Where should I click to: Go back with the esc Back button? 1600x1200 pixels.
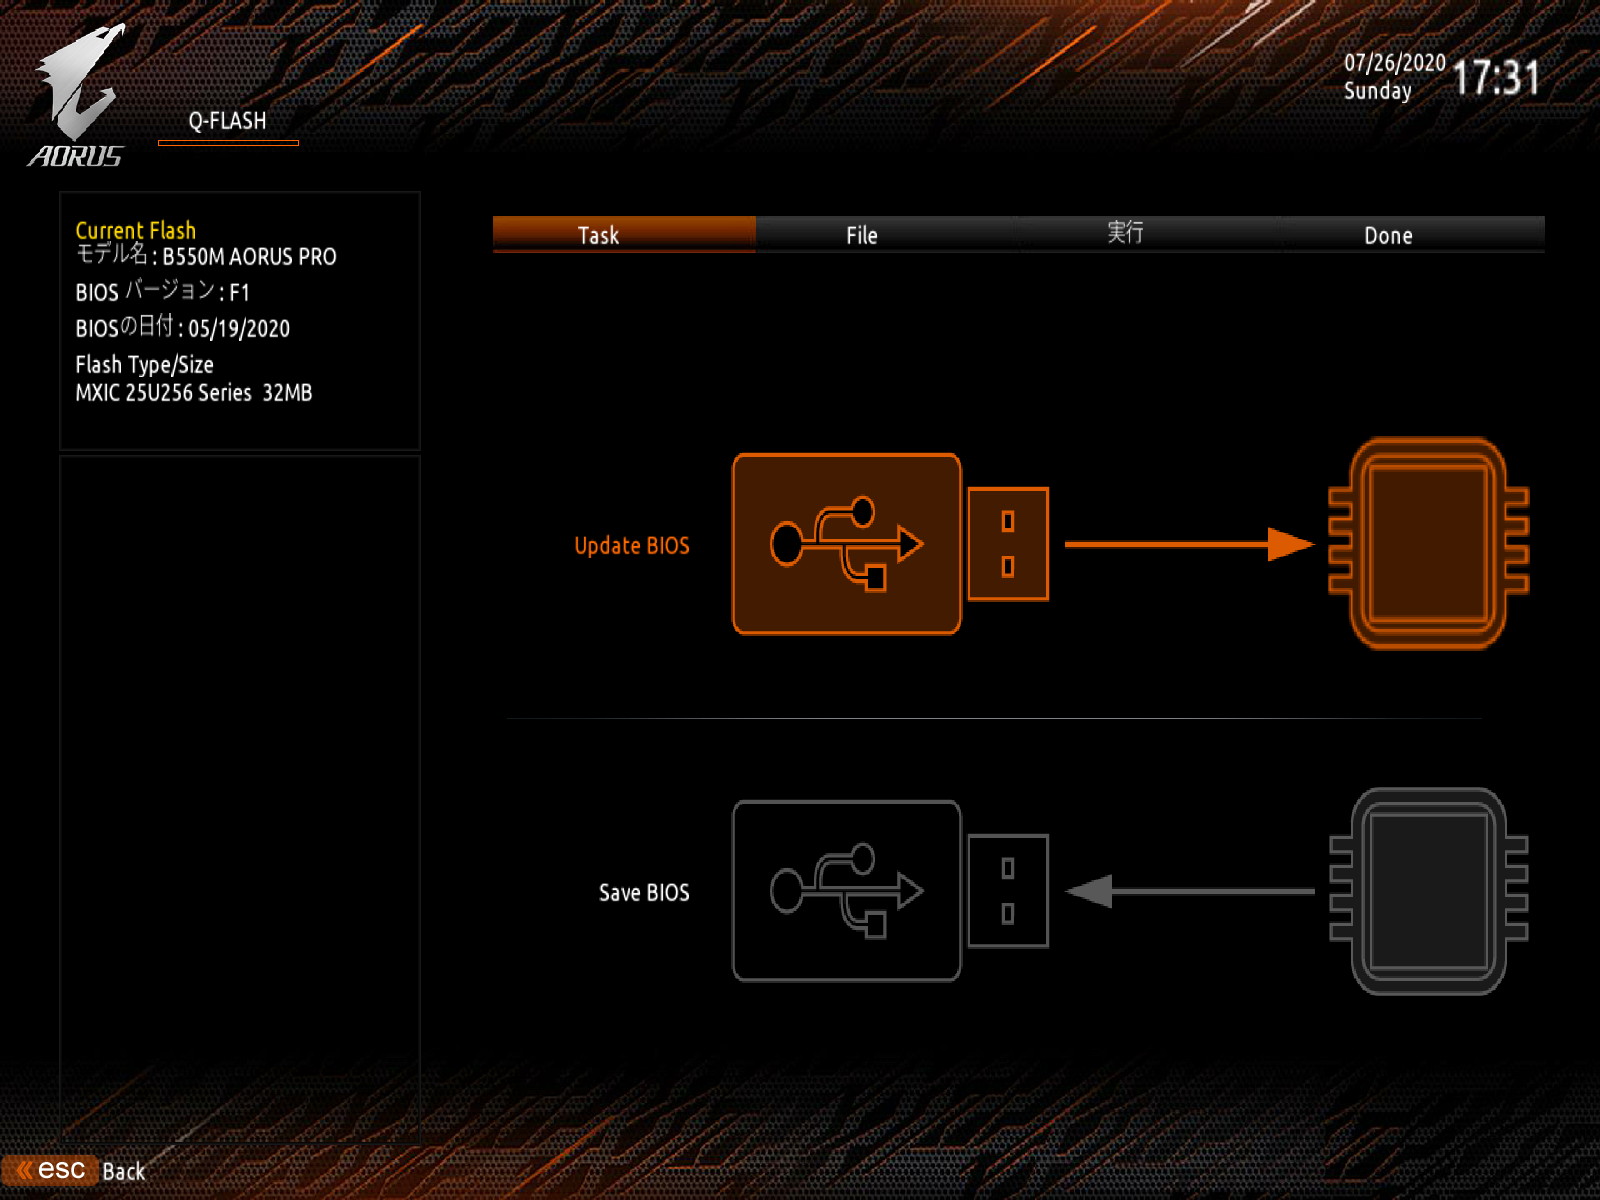coord(74,1170)
